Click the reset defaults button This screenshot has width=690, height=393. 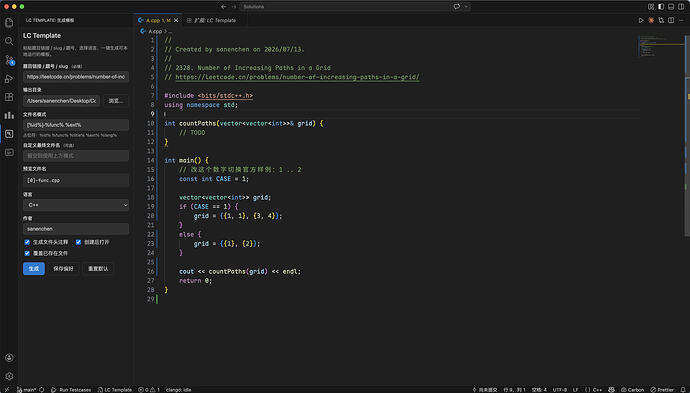click(98, 268)
